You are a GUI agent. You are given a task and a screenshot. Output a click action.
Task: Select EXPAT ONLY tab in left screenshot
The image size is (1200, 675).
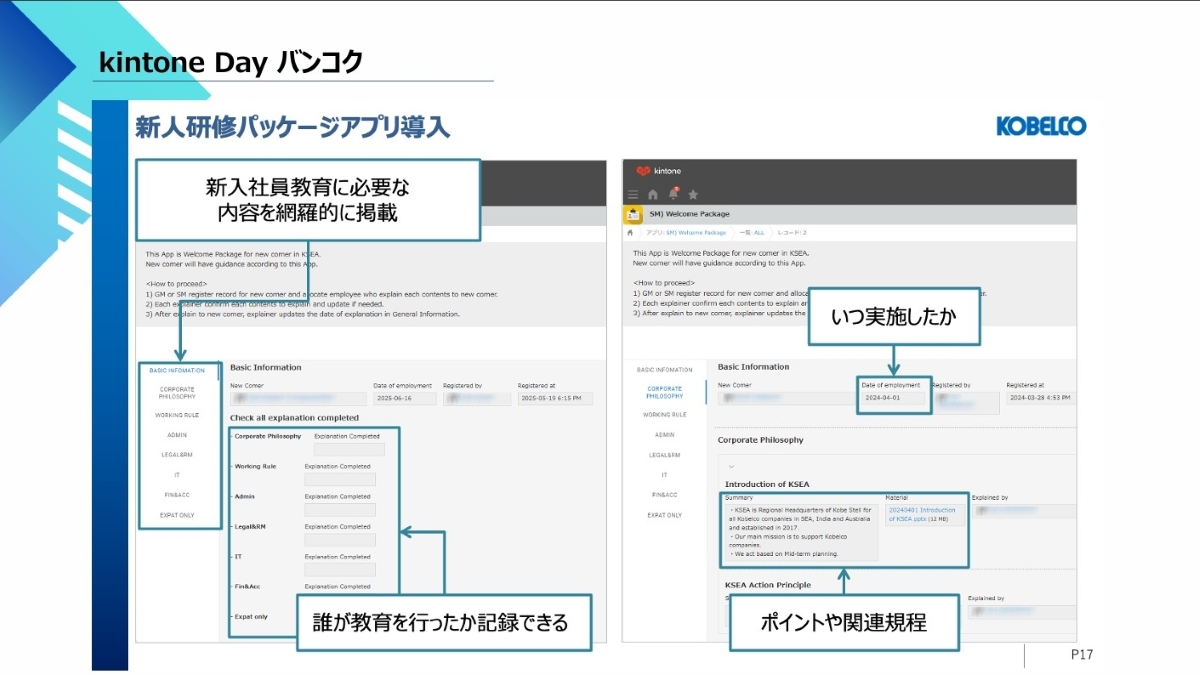pos(178,515)
